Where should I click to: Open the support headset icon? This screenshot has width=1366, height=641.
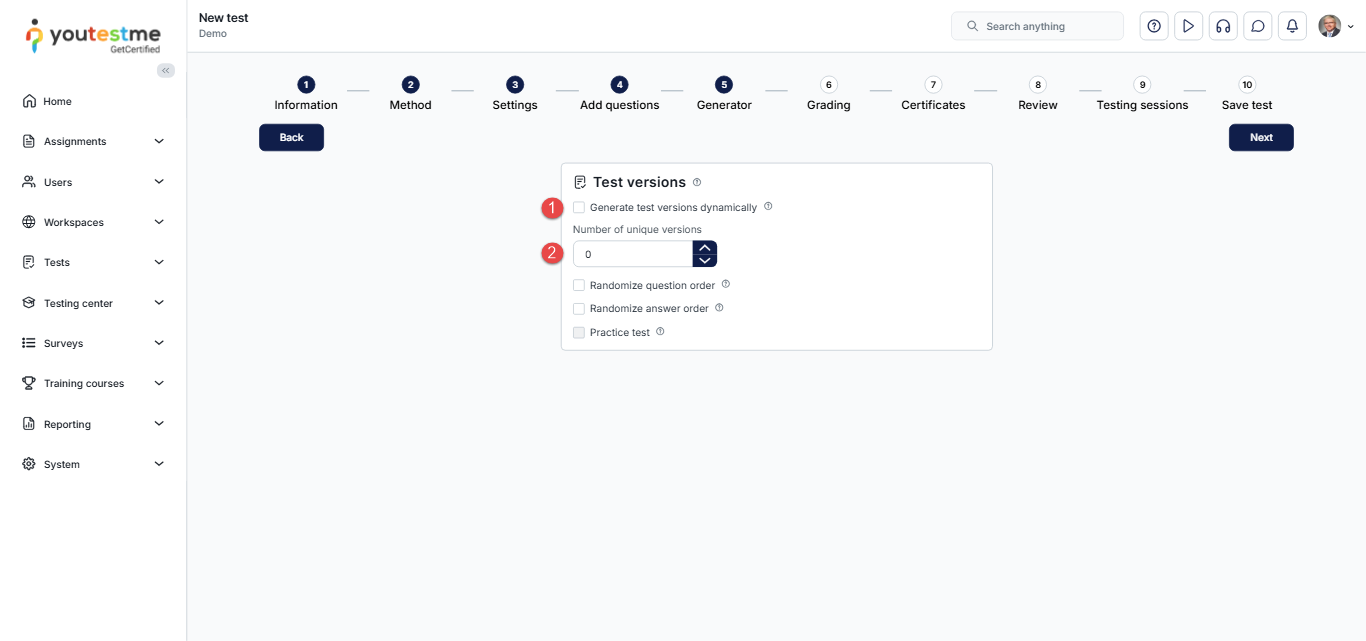[1223, 26]
